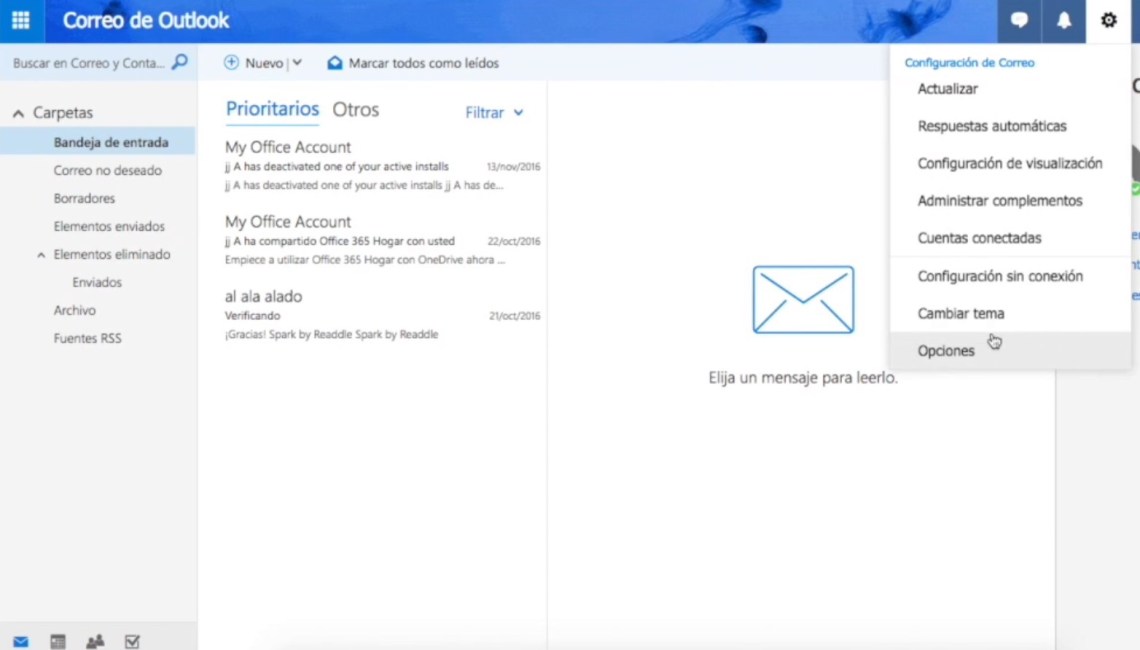Open the Calendar icon in bottom bar
1140x650 pixels.
point(58,641)
